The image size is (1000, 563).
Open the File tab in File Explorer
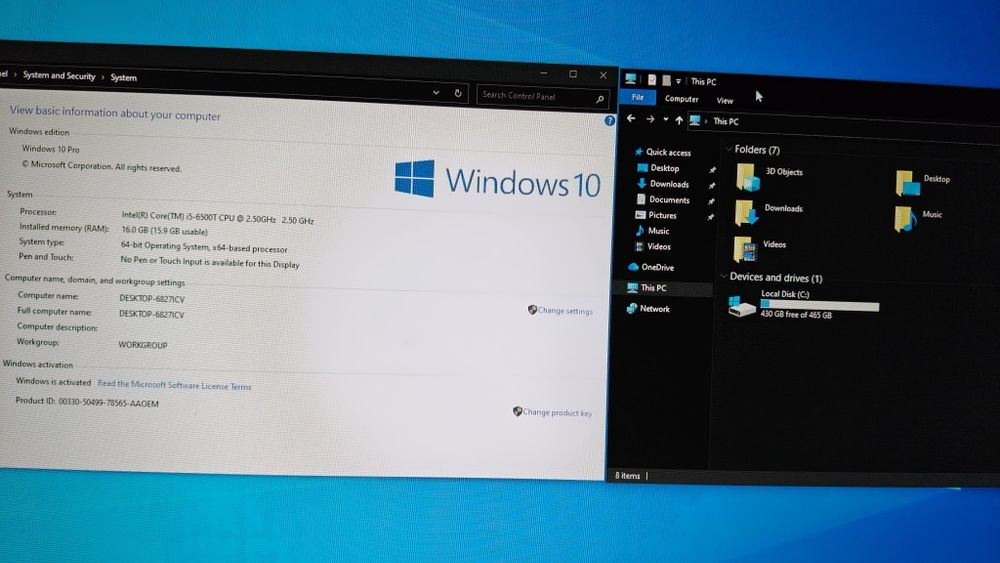(x=638, y=97)
